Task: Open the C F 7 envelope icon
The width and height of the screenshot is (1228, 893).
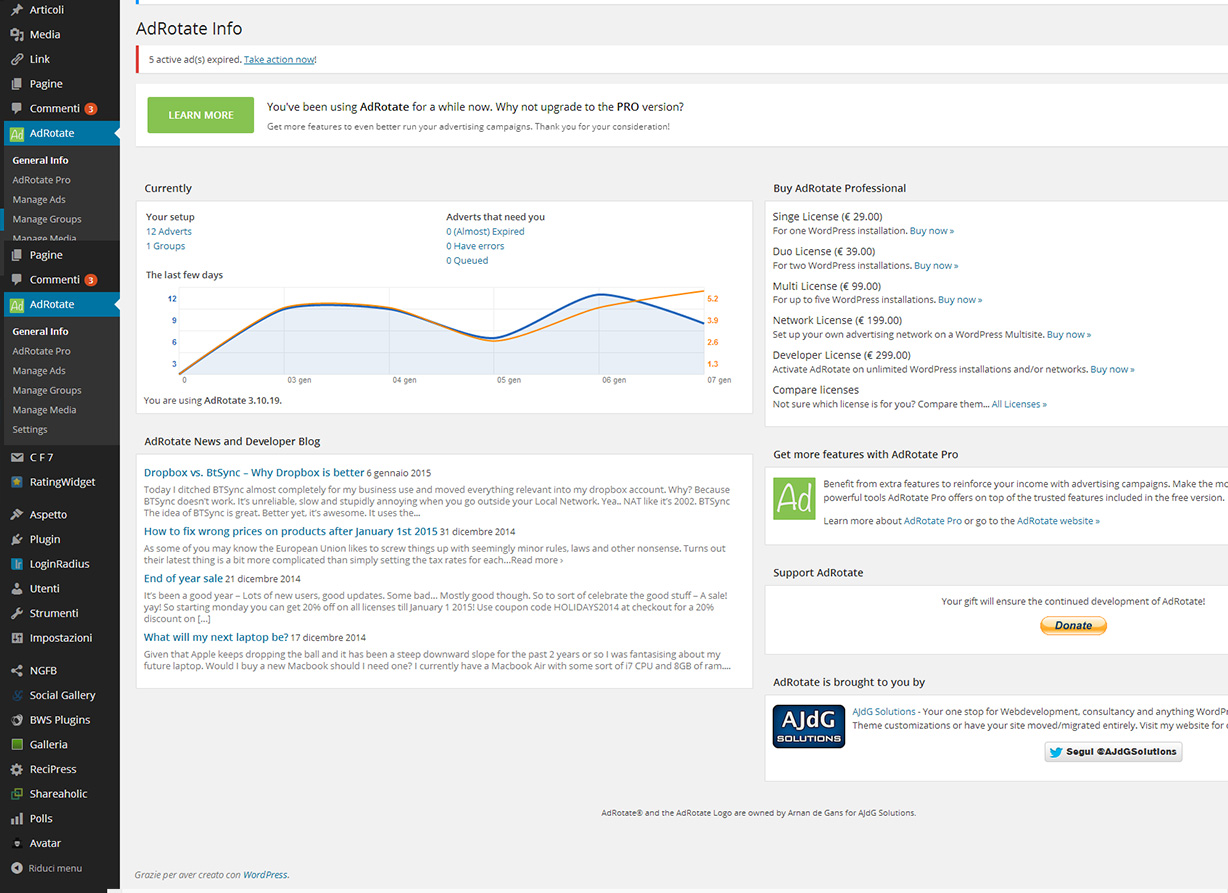Action: (17, 457)
